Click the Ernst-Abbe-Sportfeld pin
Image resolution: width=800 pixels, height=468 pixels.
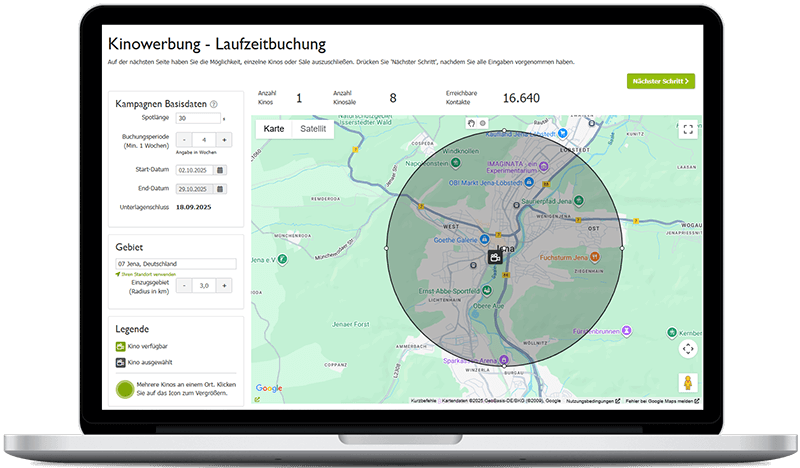click(487, 290)
